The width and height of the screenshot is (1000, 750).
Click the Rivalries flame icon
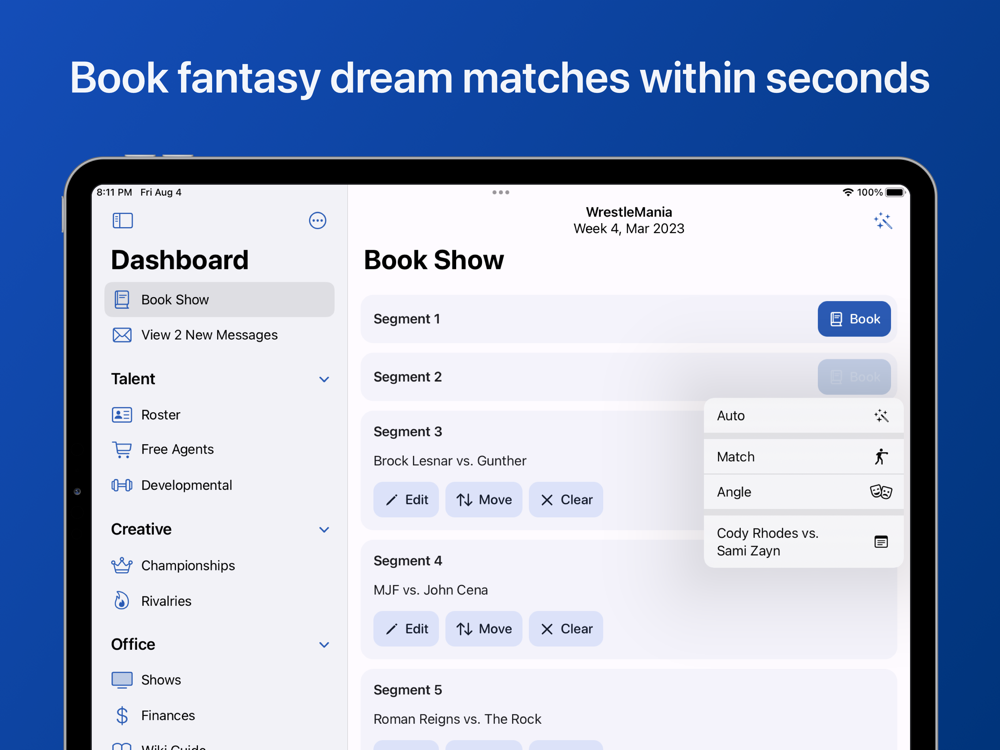click(x=122, y=601)
